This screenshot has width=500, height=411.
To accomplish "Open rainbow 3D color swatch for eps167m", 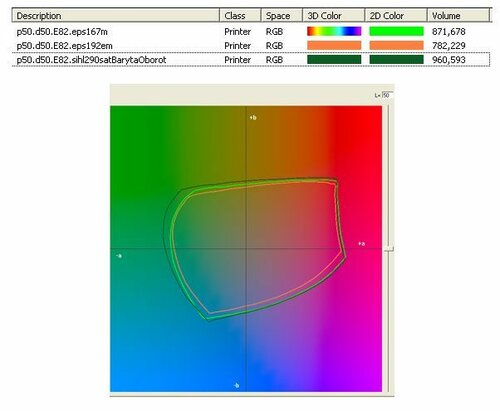I will 334,31.
